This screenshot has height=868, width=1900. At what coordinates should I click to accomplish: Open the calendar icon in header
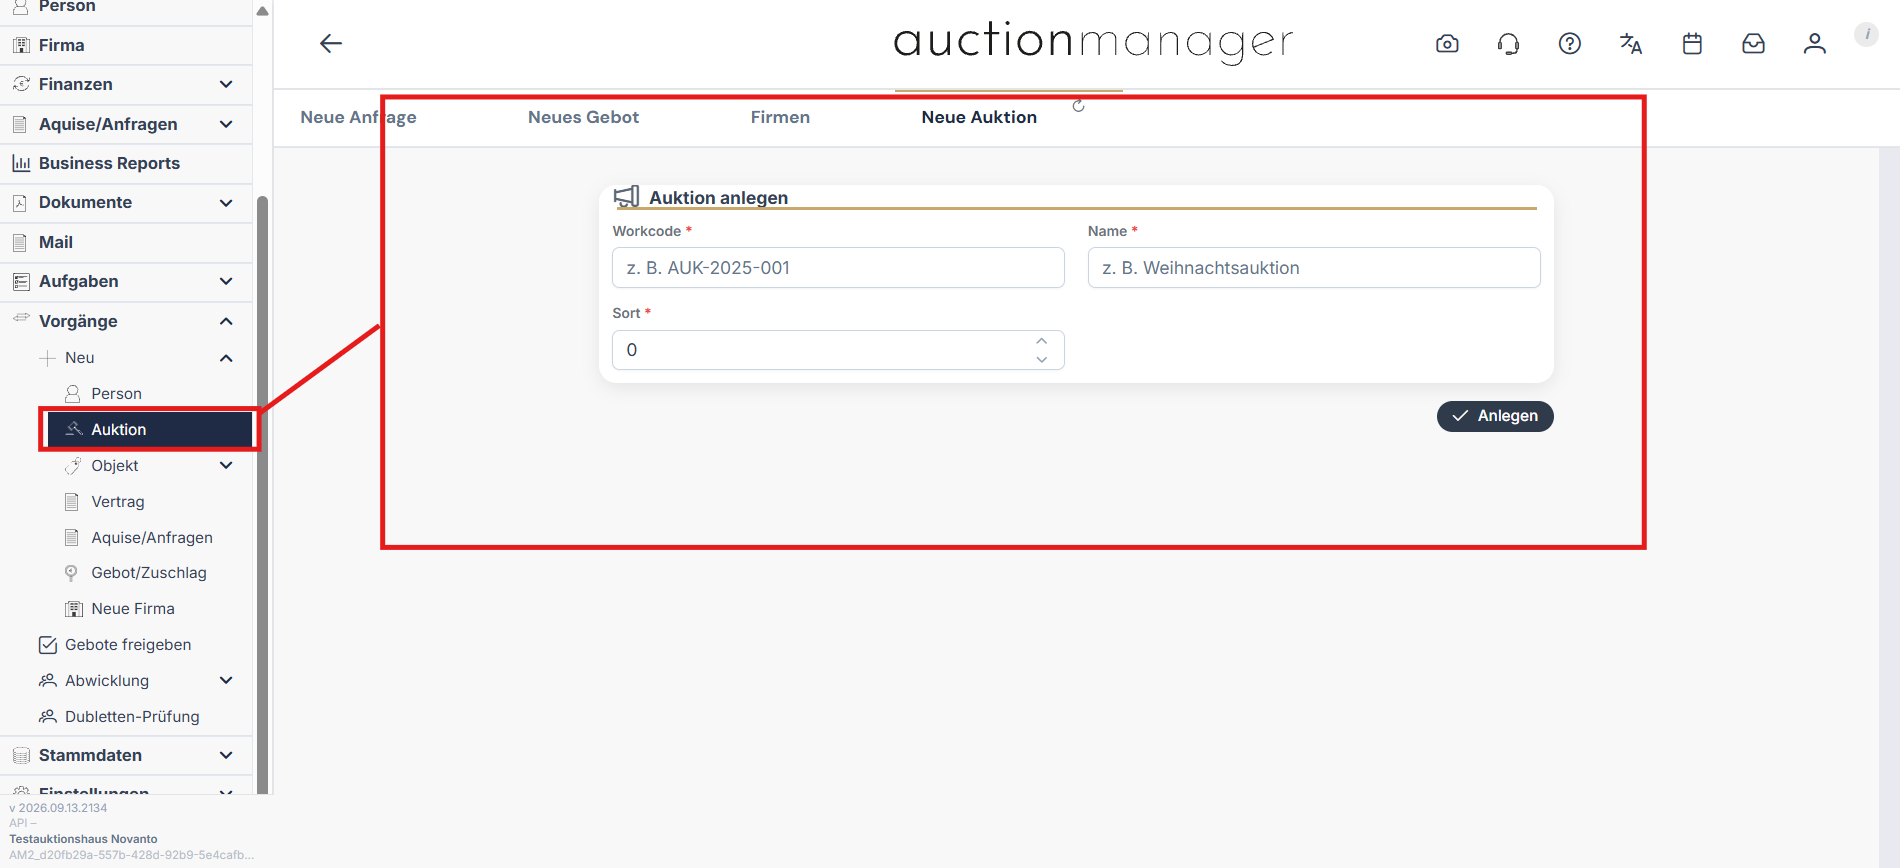(1692, 44)
